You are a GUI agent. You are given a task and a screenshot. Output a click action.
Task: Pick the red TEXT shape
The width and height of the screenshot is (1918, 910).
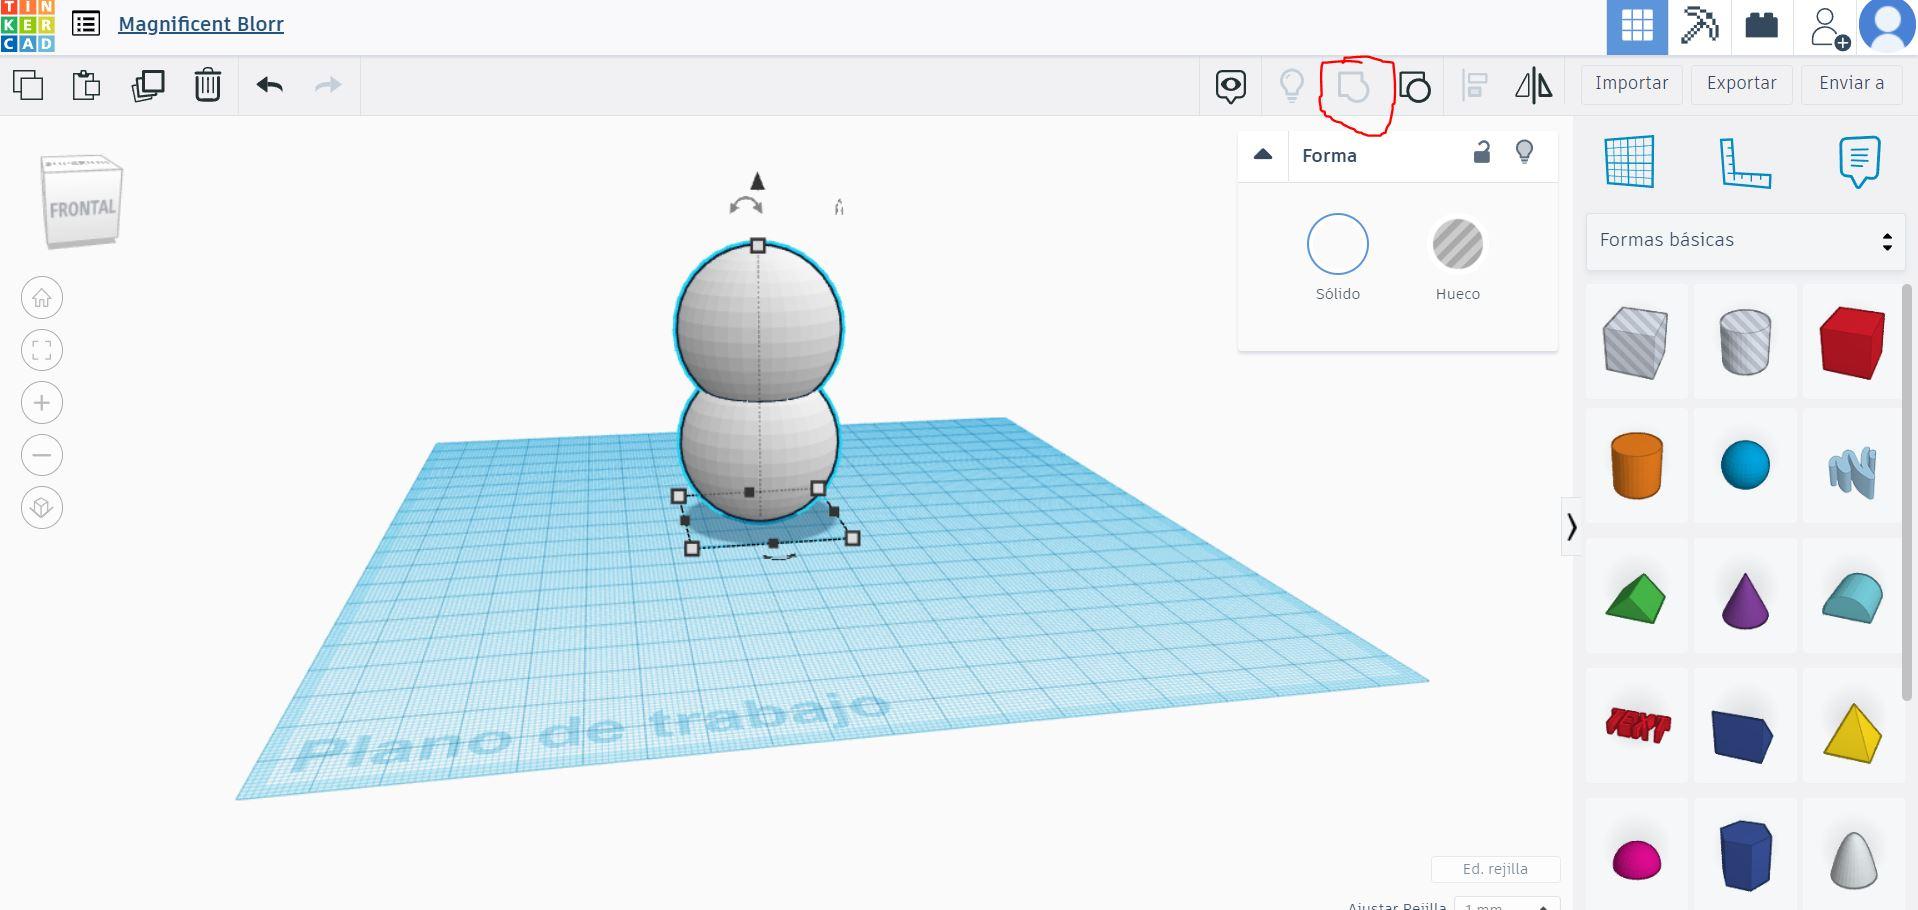click(x=1636, y=726)
